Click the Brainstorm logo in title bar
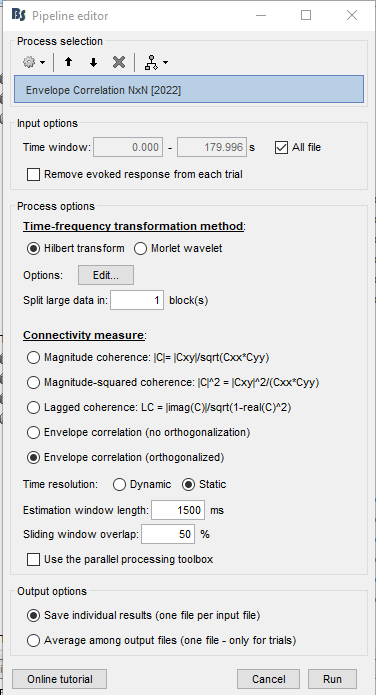 point(19,15)
